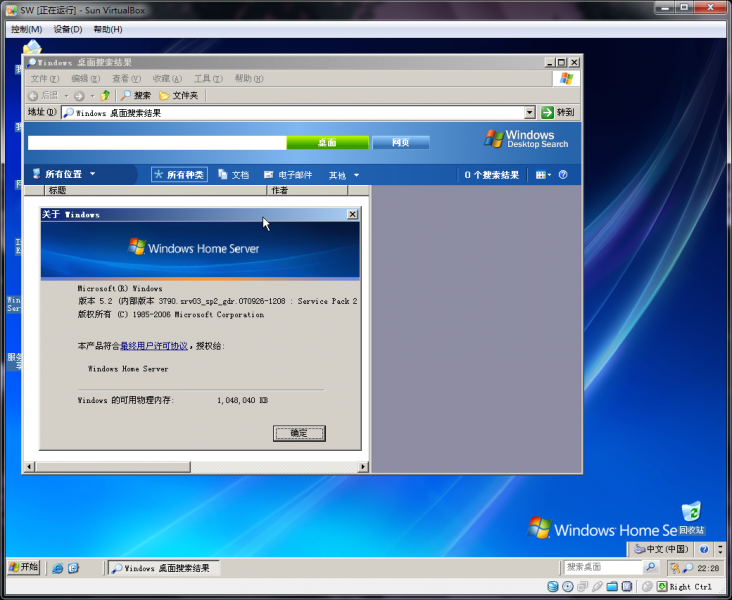Click the 开始 Start button
This screenshot has width=732, height=600.
tap(24, 567)
